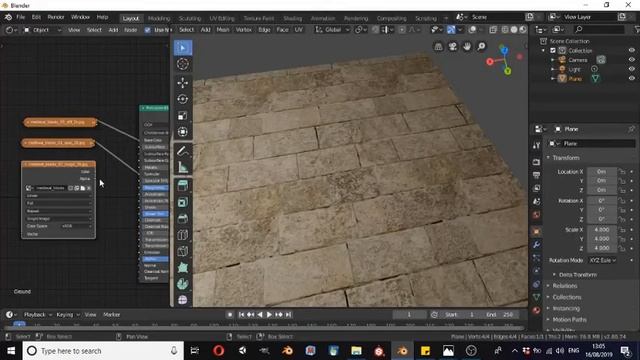
Task: Open the Keying menu in timeline
Action: [x=67, y=315]
